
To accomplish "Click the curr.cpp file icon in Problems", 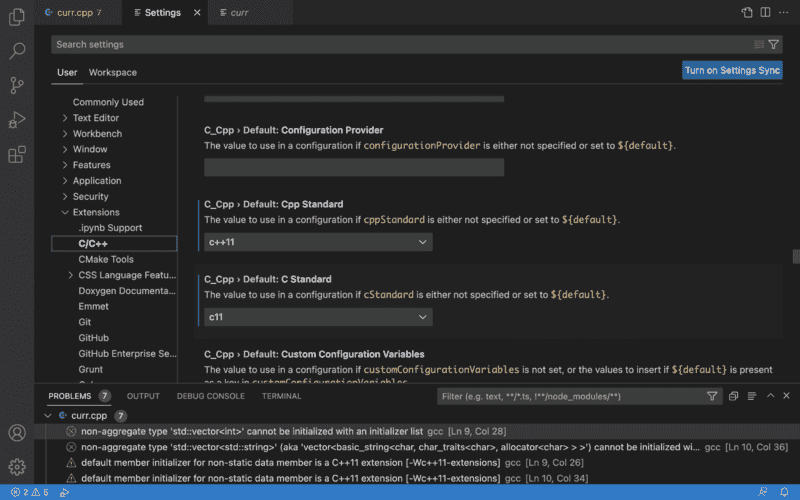I will point(63,415).
